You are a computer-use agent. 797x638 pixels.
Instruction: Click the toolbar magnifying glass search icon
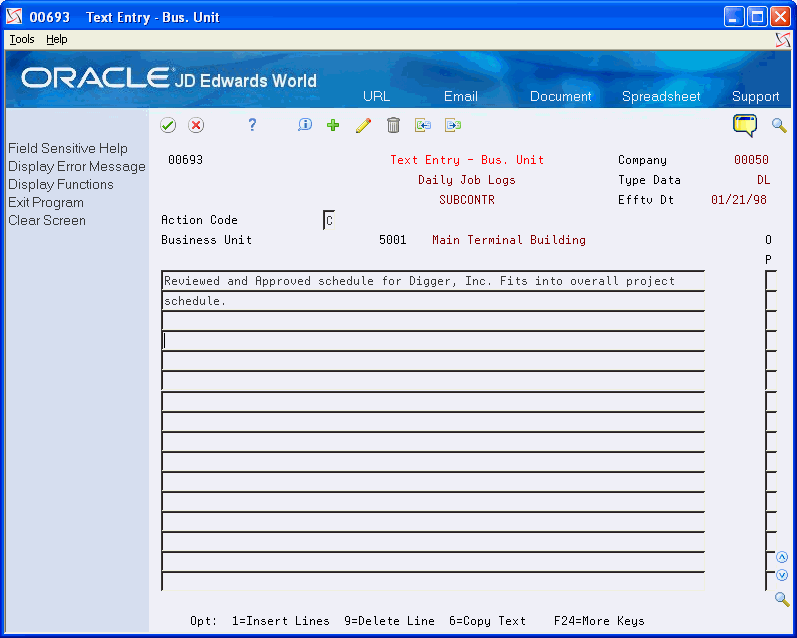click(779, 125)
